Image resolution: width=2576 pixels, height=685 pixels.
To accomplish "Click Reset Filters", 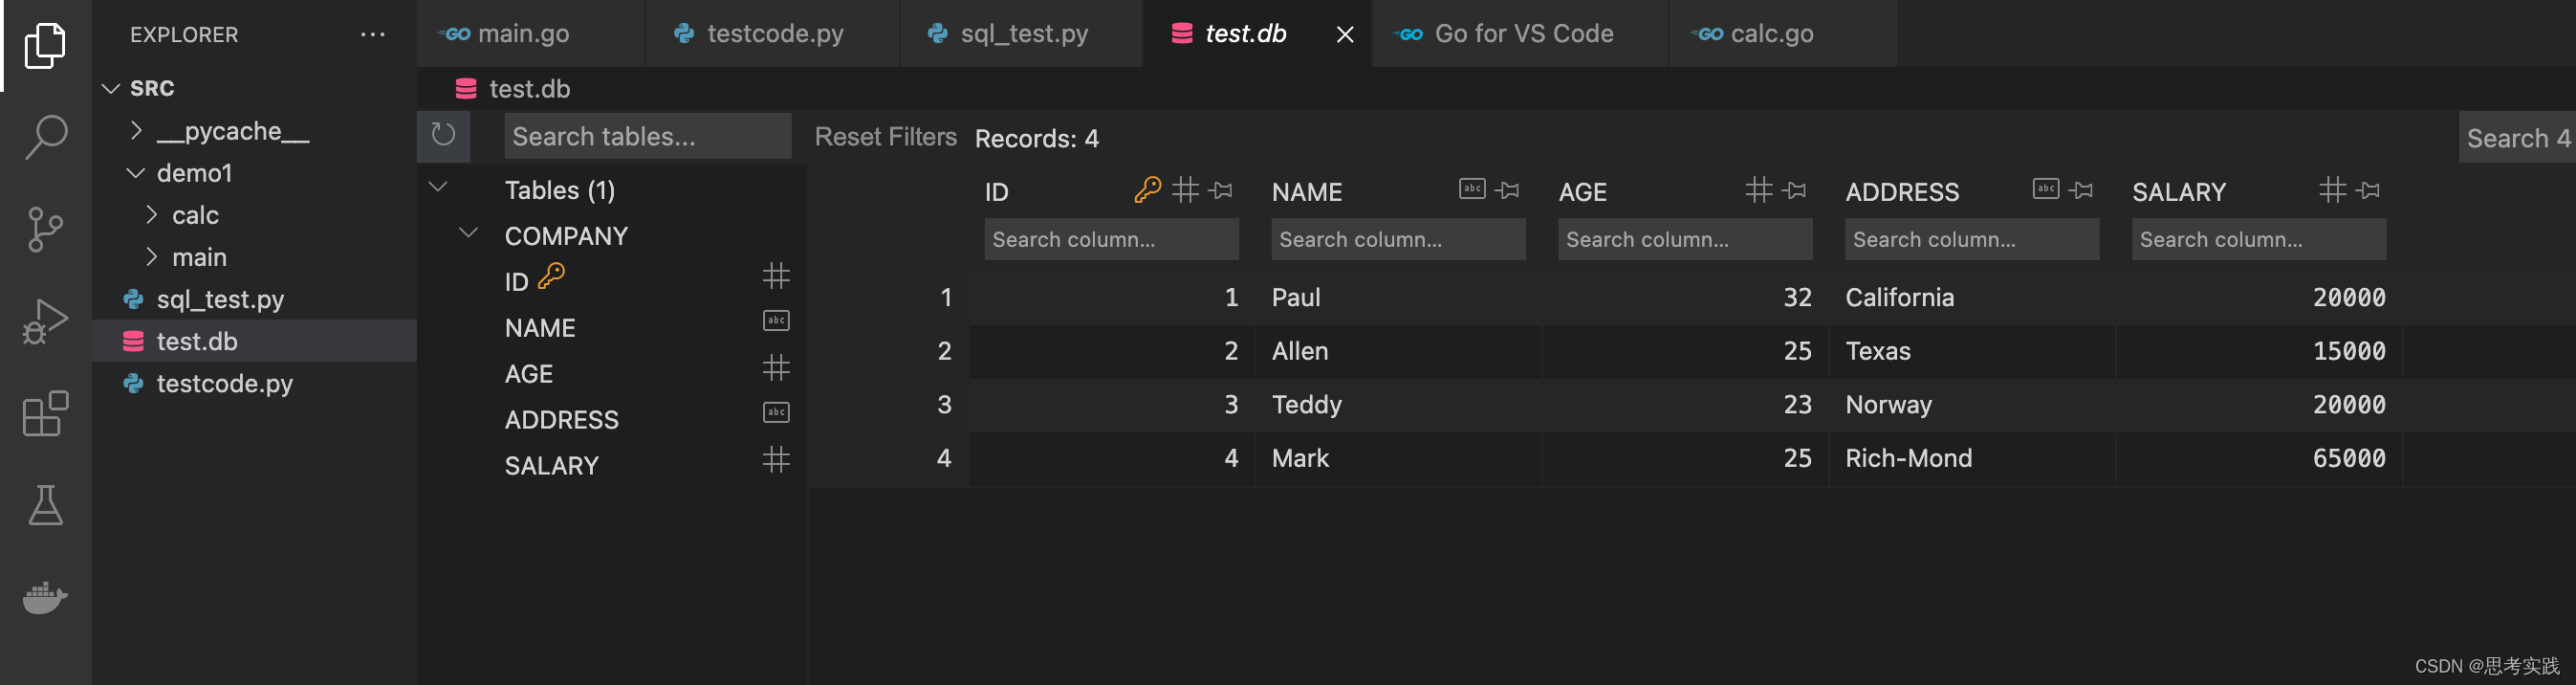I will (x=885, y=137).
